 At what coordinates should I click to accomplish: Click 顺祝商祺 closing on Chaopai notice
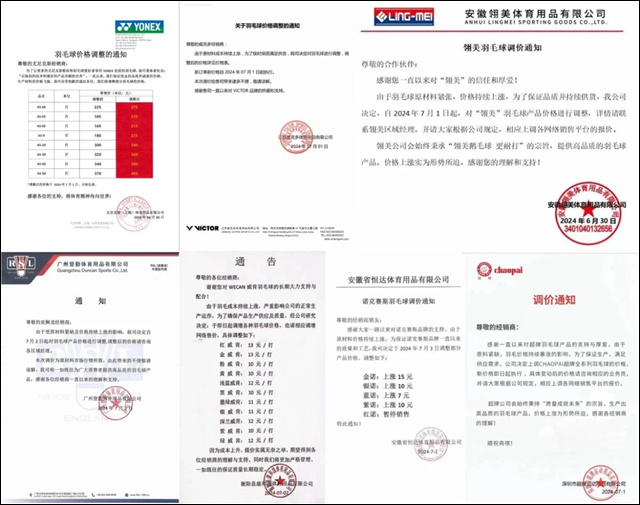pos(500,443)
